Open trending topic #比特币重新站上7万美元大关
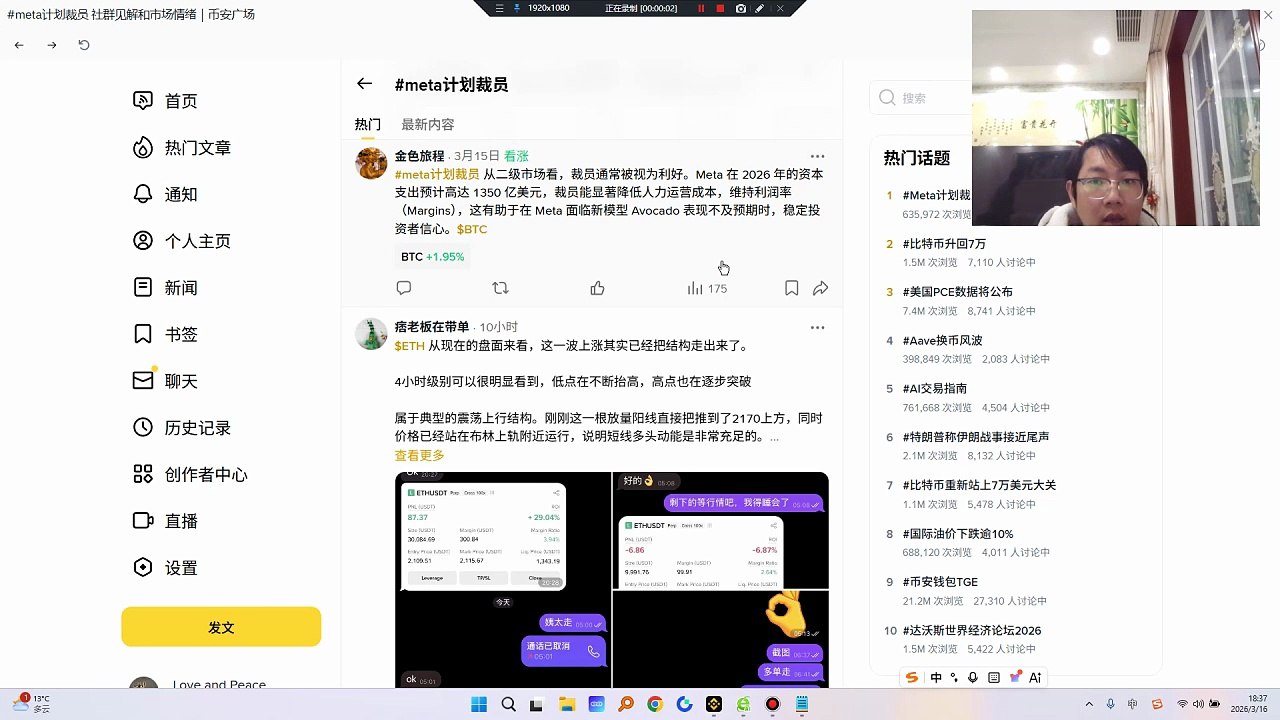 tap(979, 485)
